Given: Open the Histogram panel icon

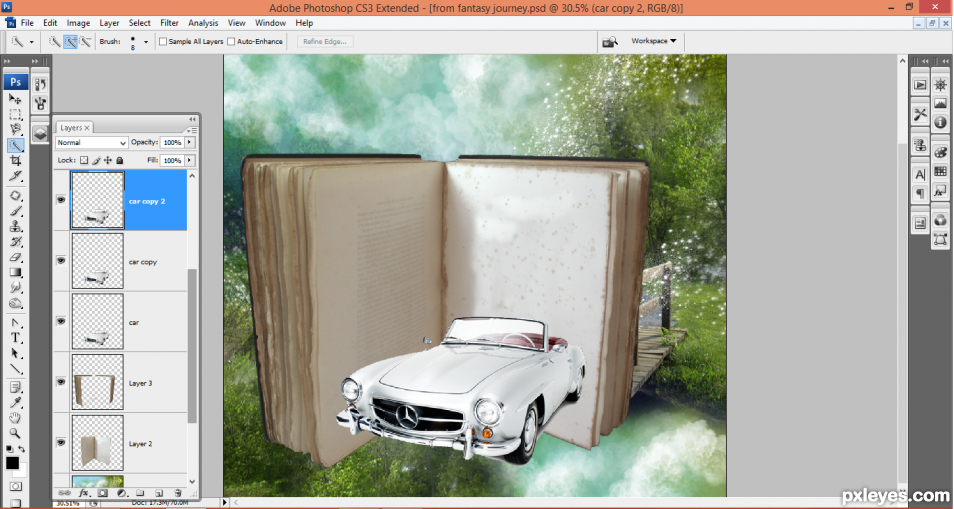Looking at the screenshot, I should click(x=940, y=103).
